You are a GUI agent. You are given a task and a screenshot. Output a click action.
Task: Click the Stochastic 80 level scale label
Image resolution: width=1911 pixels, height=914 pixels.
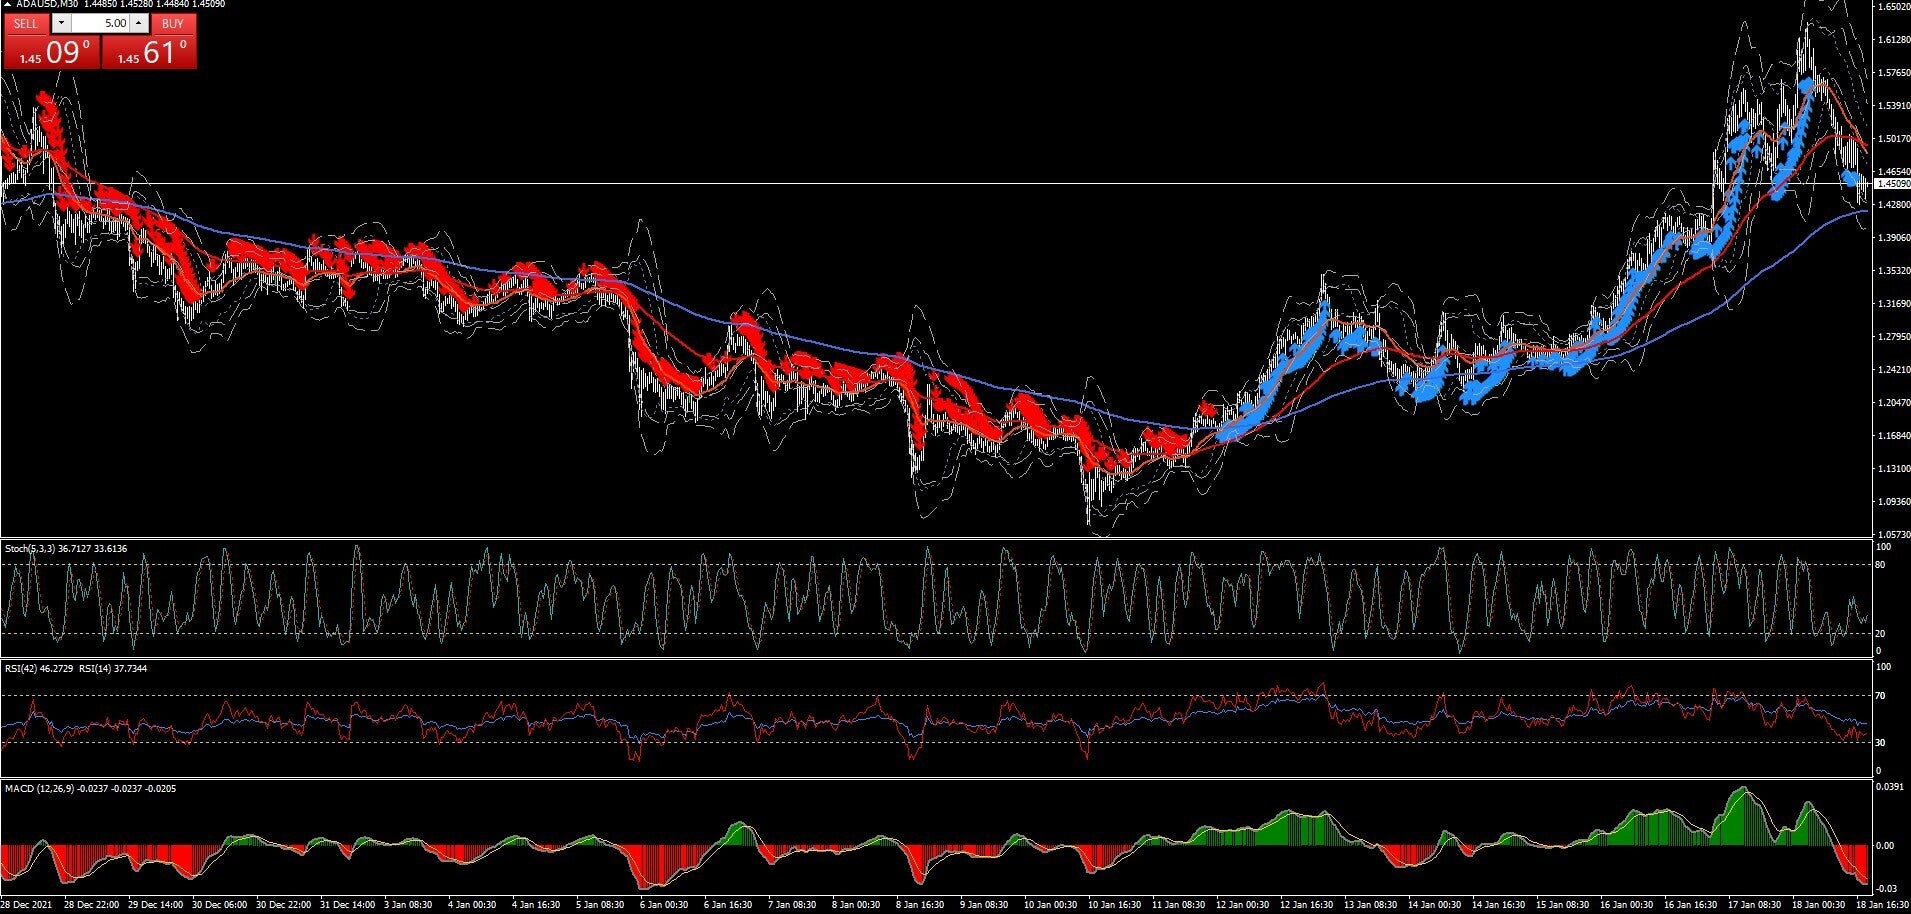(1881, 565)
